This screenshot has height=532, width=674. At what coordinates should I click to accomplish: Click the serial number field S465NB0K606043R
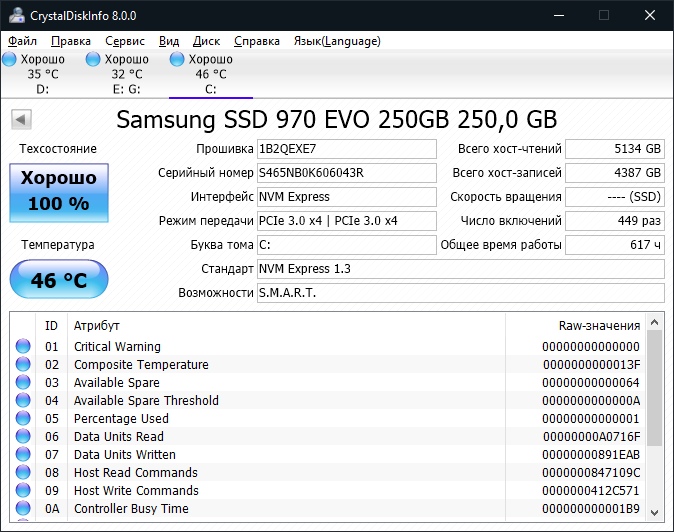(347, 173)
